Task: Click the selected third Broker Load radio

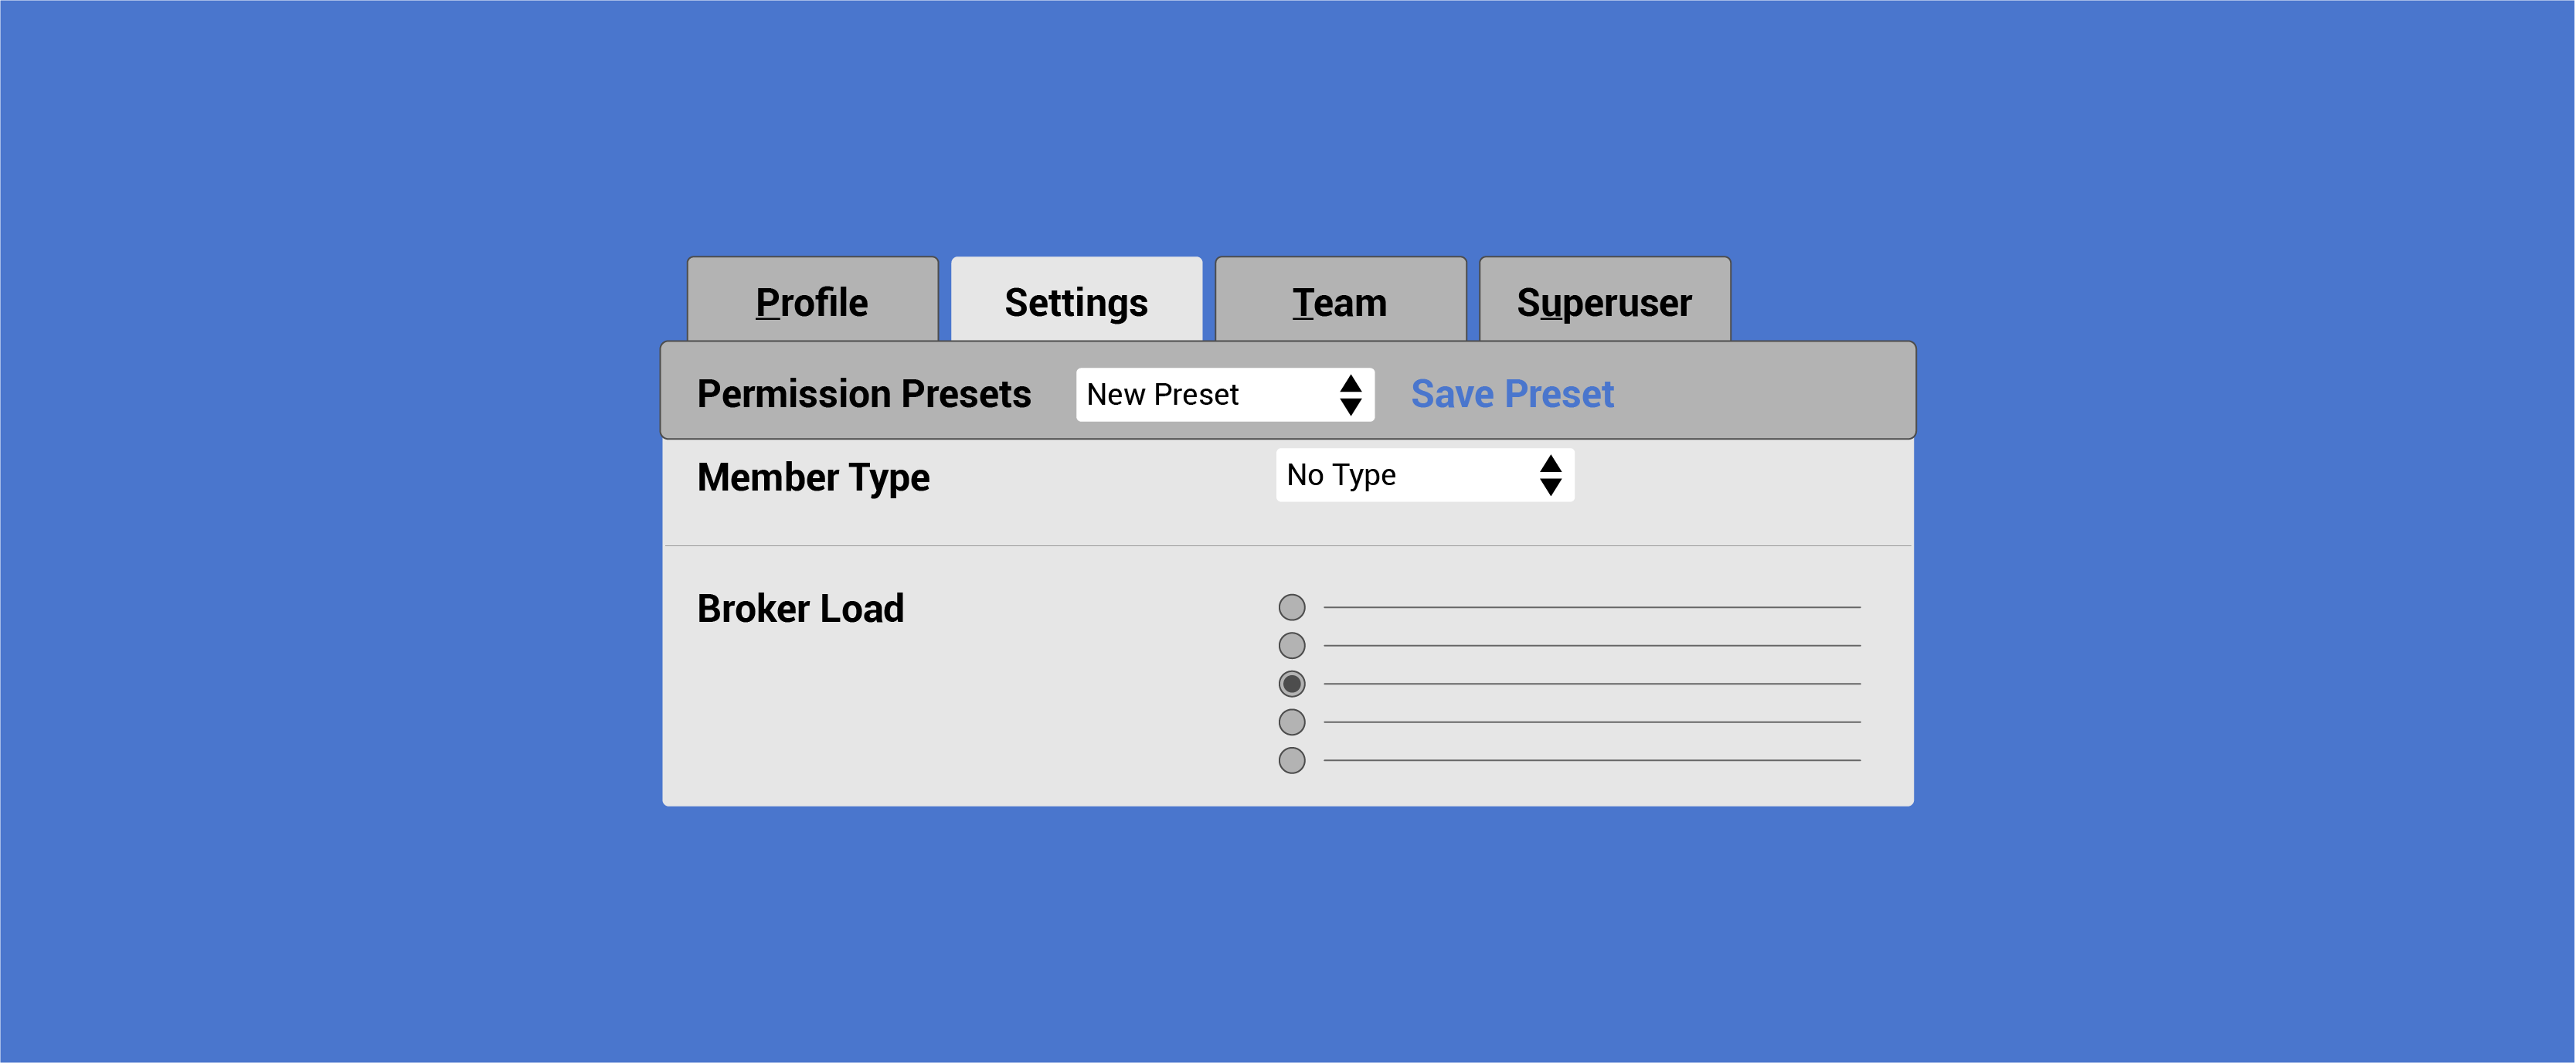Action: [1292, 684]
